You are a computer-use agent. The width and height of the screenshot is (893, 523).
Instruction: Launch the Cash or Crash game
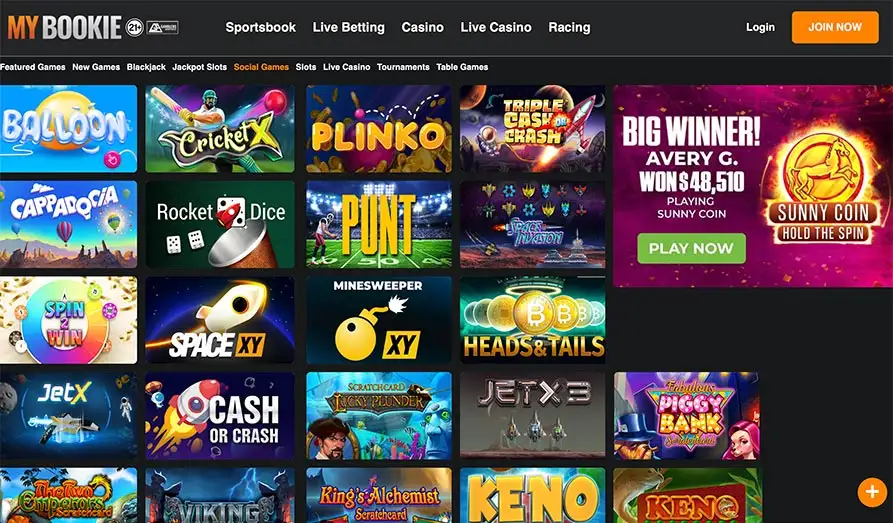pos(220,416)
